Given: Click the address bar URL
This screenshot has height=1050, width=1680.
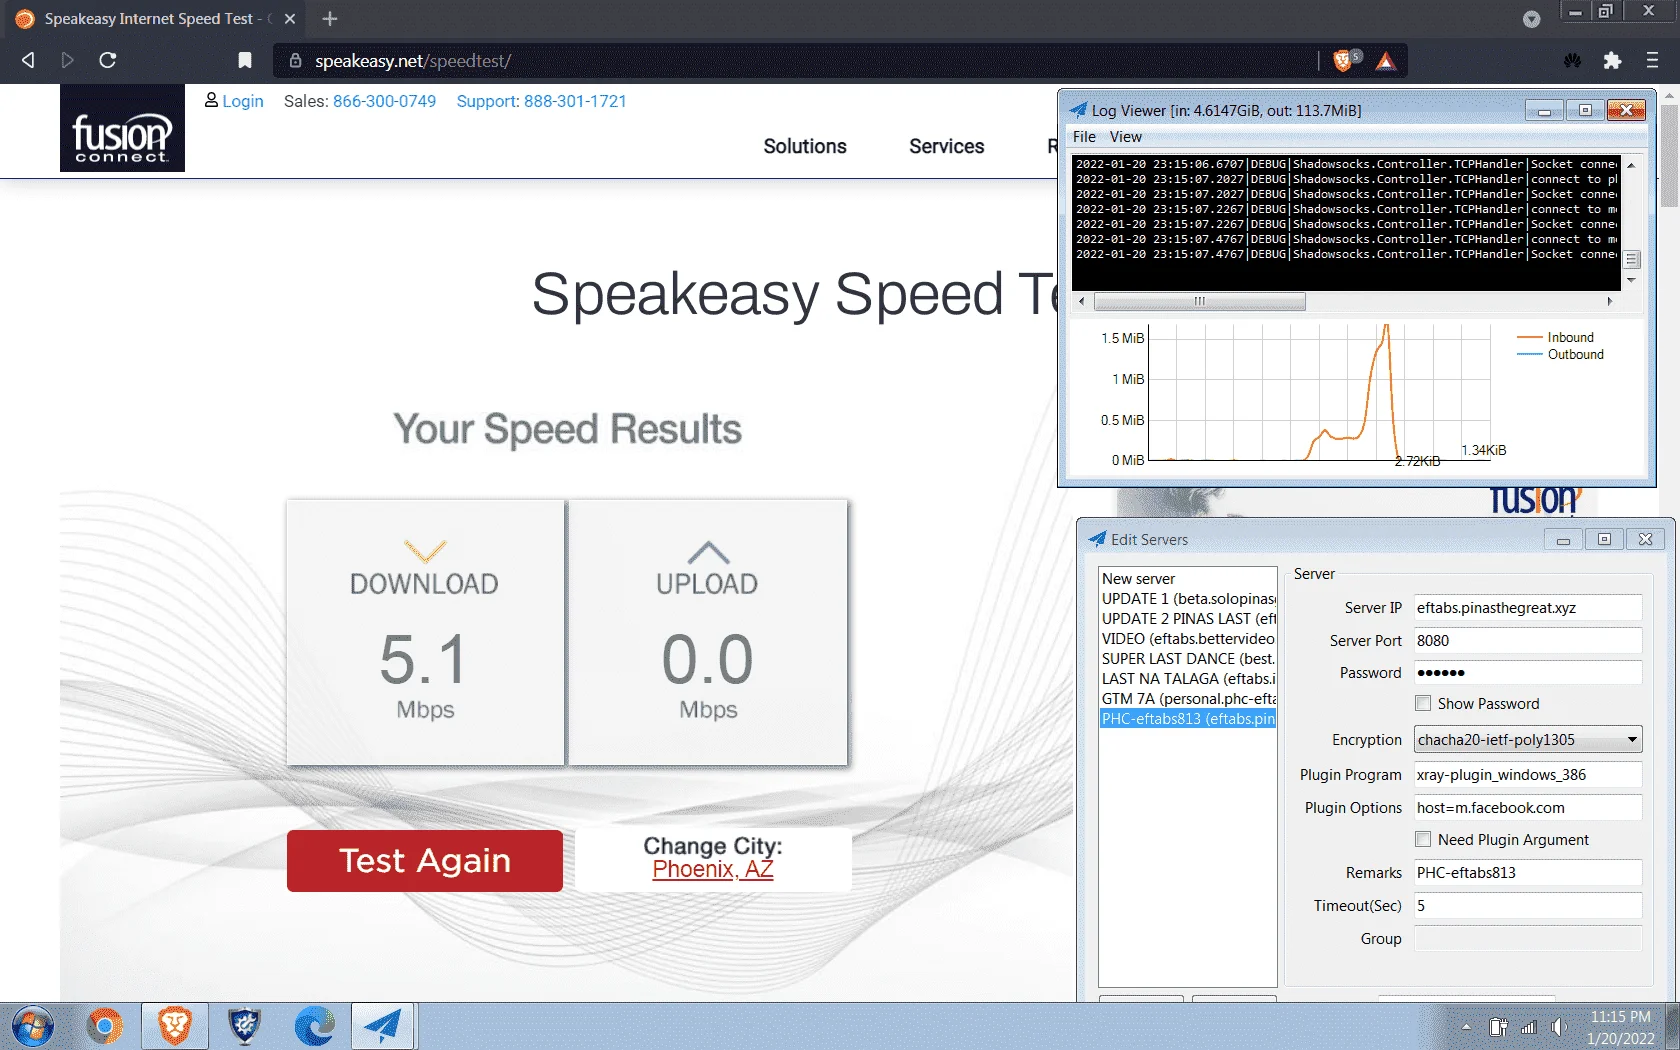Looking at the screenshot, I should pyautogui.click(x=412, y=61).
